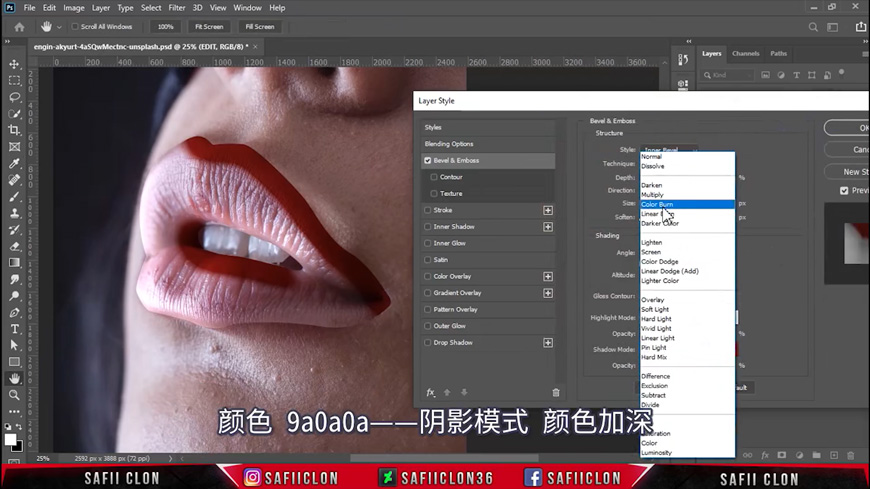Image resolution: width=870 pixels, height=489 pixels.
Task: Enable the Inner Glow checkbox
Action: pyautogui.click(x=428, y=243)
